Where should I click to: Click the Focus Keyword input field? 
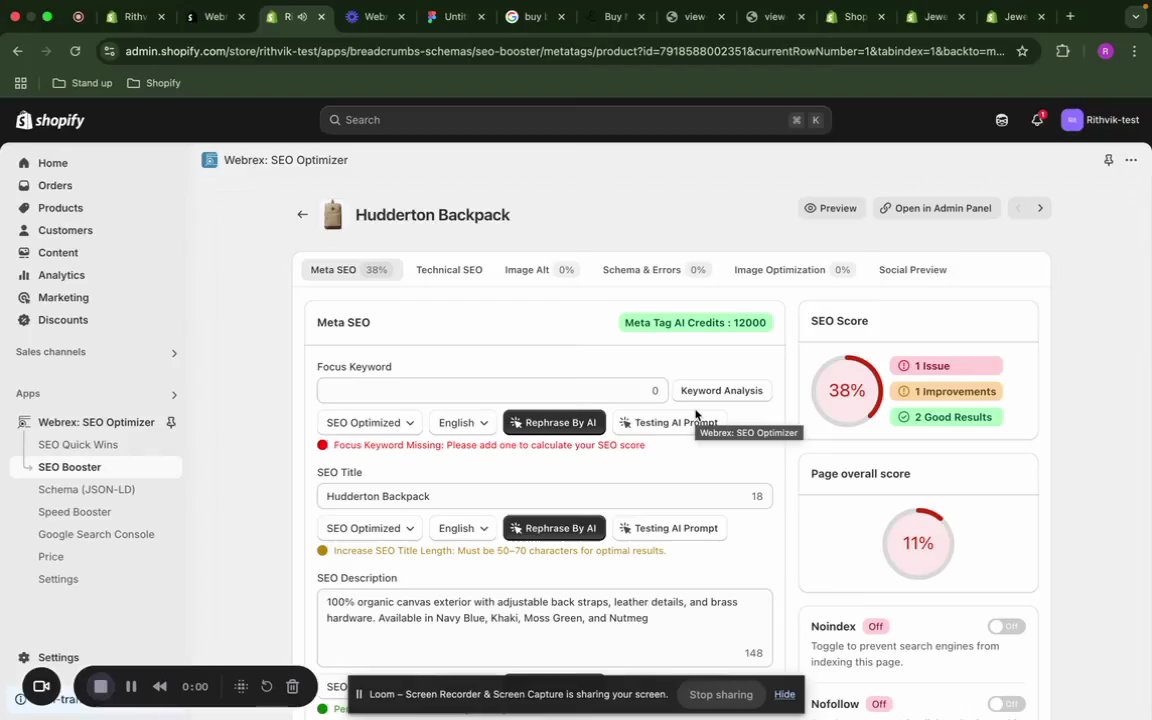point(492,391)
